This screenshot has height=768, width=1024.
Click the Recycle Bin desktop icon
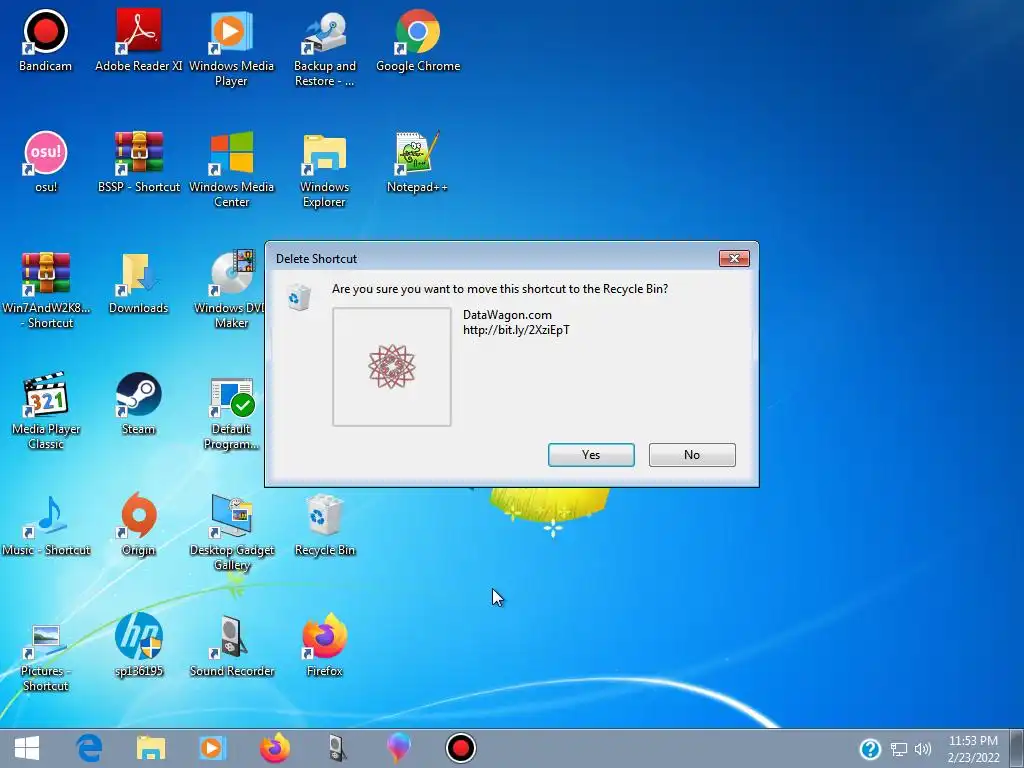pyautogui.click(x=325, y=525)
